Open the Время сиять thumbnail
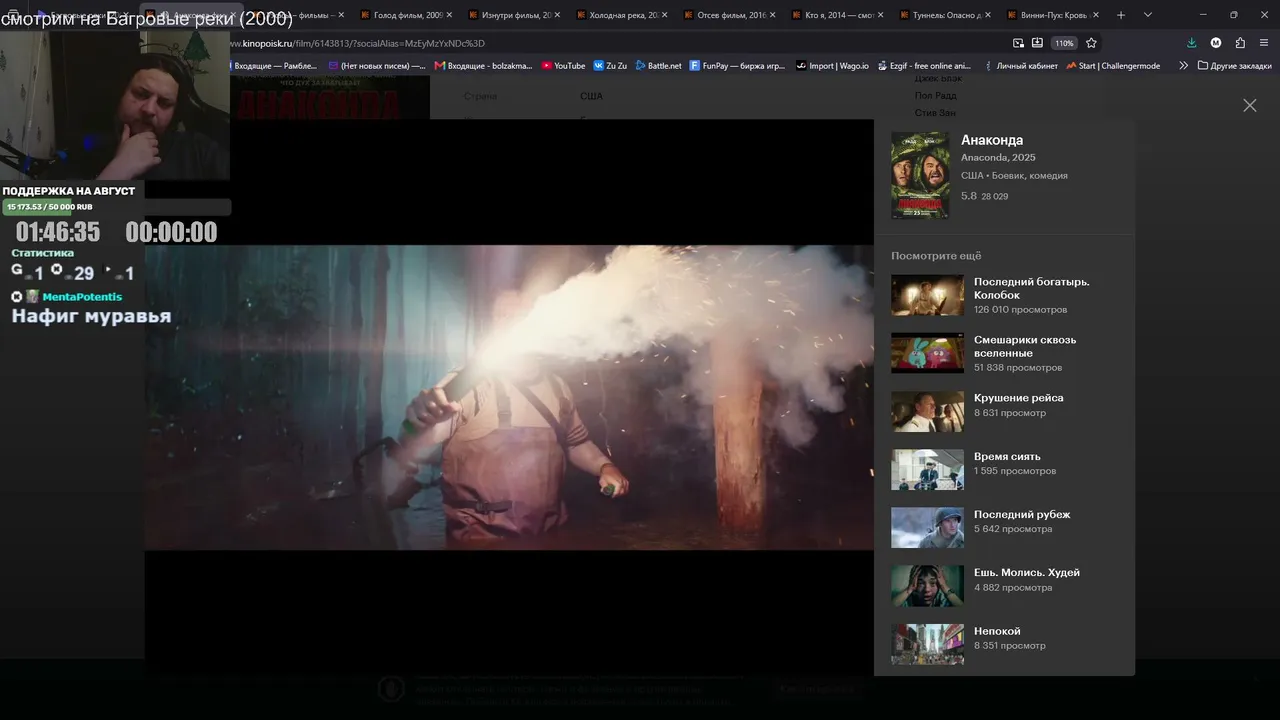This screenshot has width=1280, height=720. (x=927, y=470)
